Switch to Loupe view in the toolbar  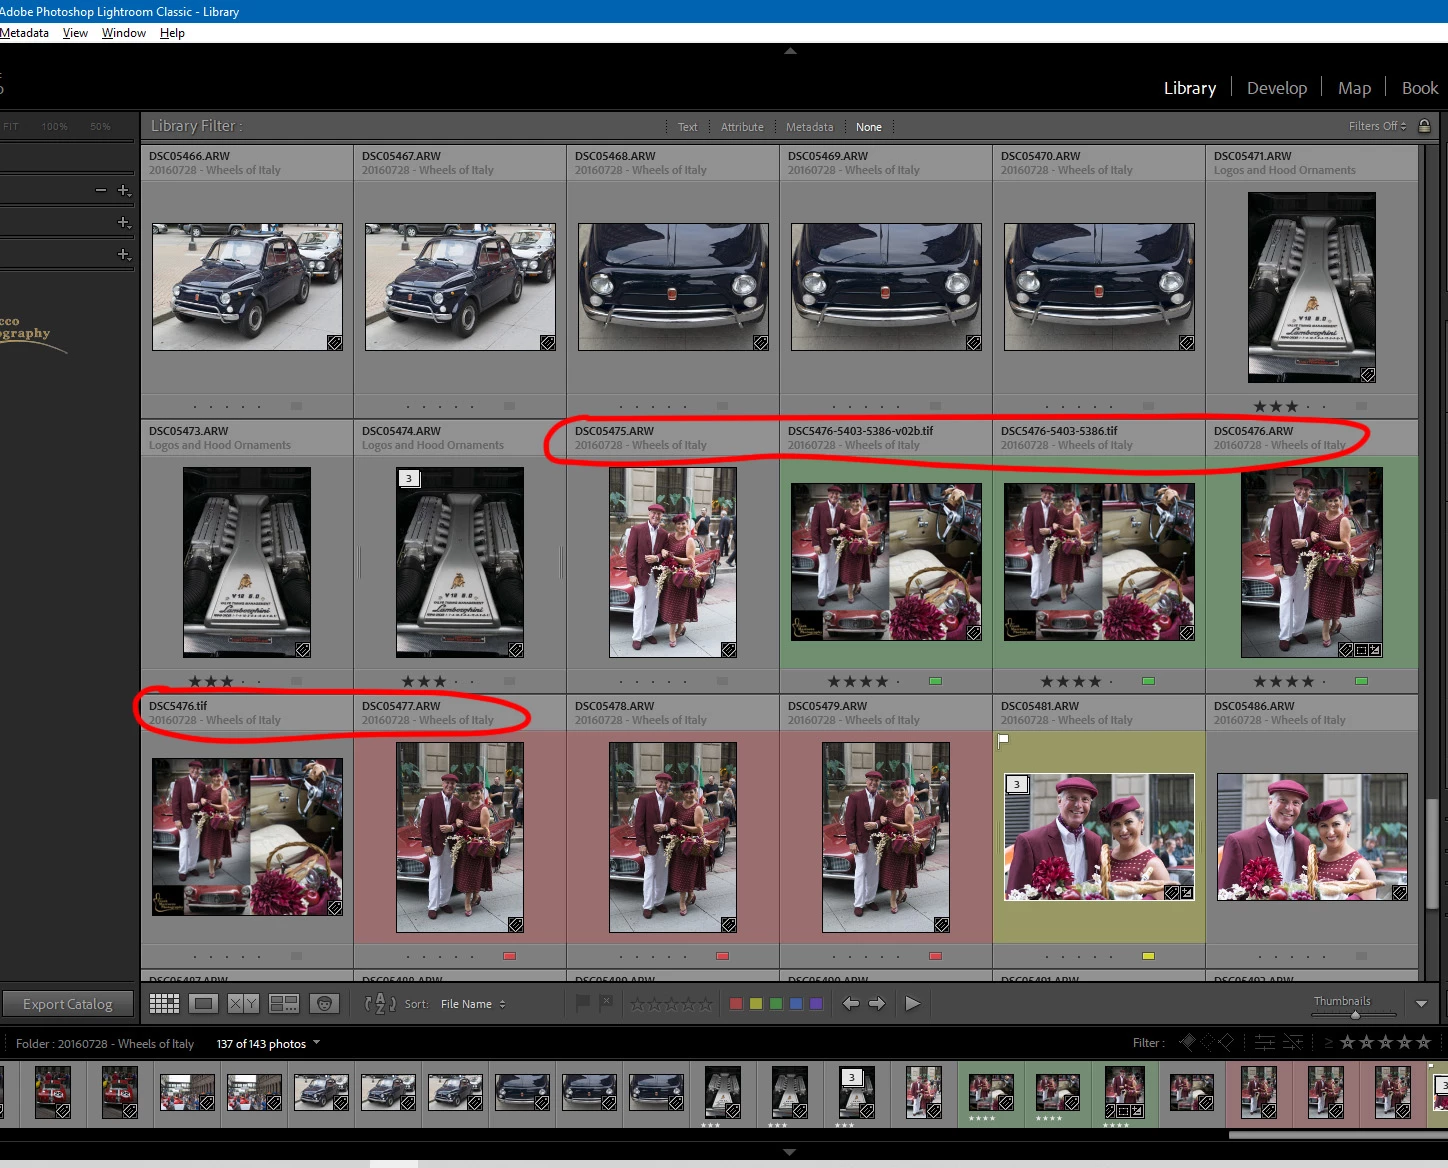click(x=203, y=1003)
